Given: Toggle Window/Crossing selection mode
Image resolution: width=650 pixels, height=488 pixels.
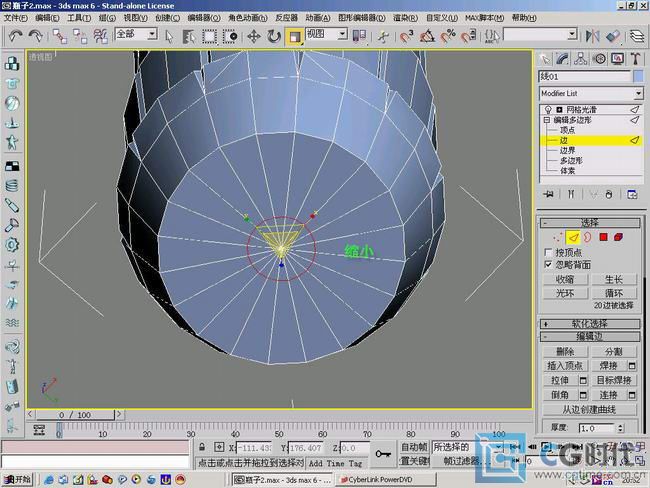Looking at the screenshot, I should (x=229, y=36).
